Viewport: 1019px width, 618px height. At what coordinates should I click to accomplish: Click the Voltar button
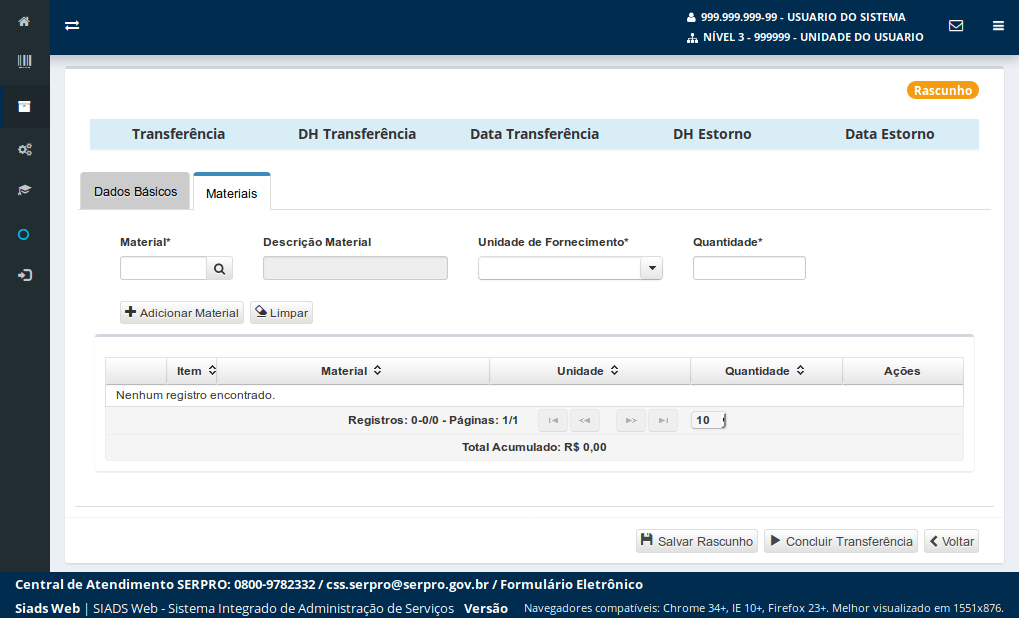pyautogui.click(x=951, y=541)
